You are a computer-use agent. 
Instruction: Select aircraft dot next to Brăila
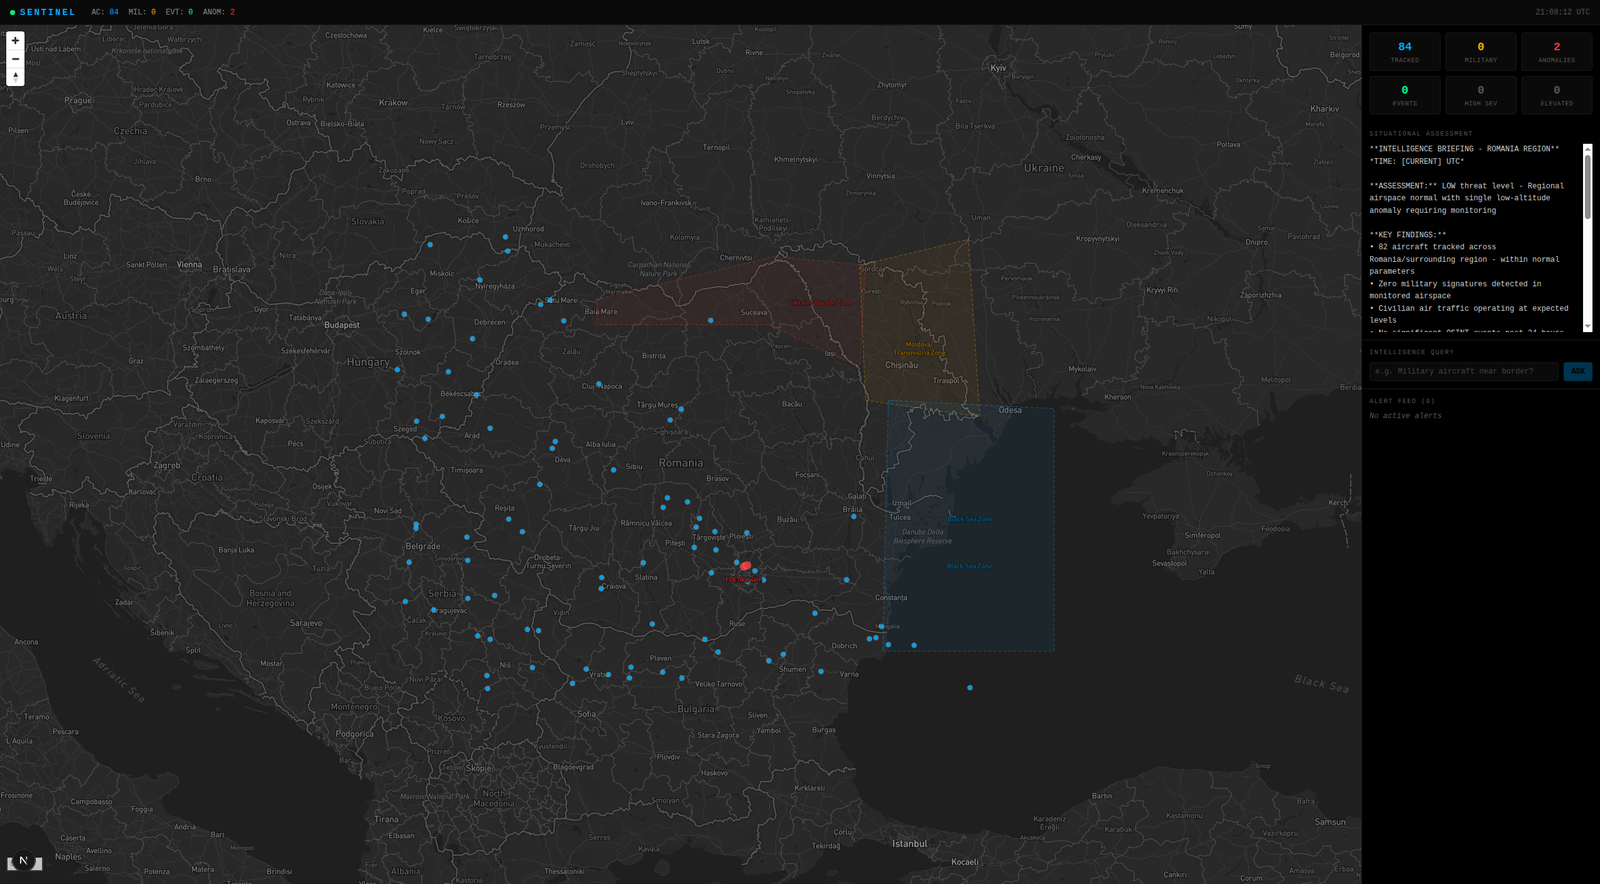854,517
